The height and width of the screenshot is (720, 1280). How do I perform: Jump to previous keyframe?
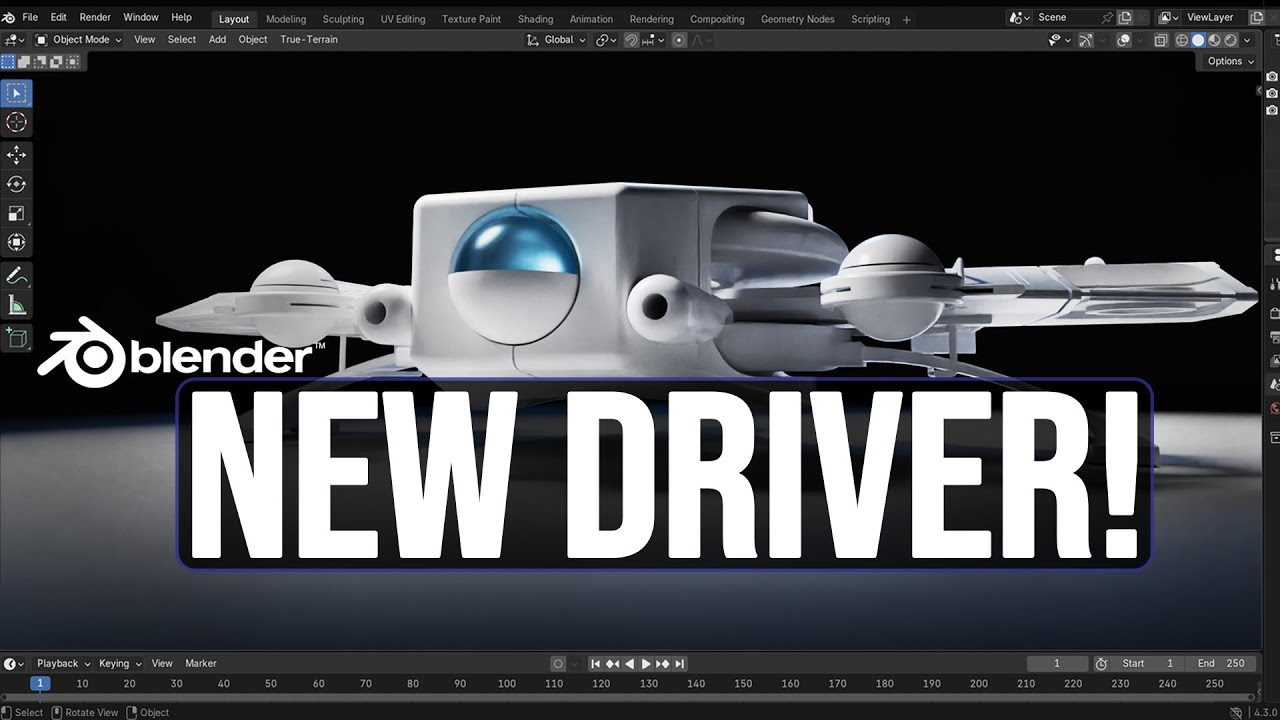612,663
